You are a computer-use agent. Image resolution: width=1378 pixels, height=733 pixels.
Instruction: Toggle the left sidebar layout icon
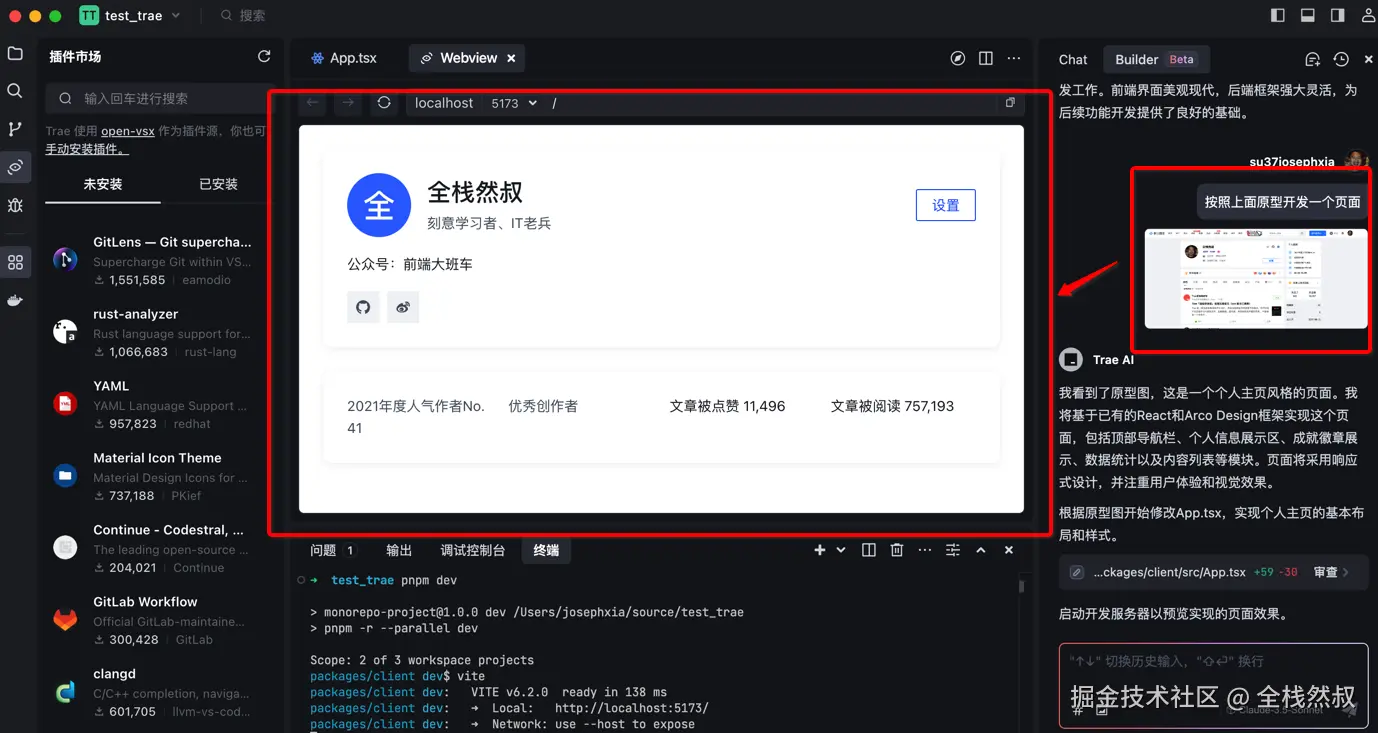pyautogui.click(x=1277, y=15)
